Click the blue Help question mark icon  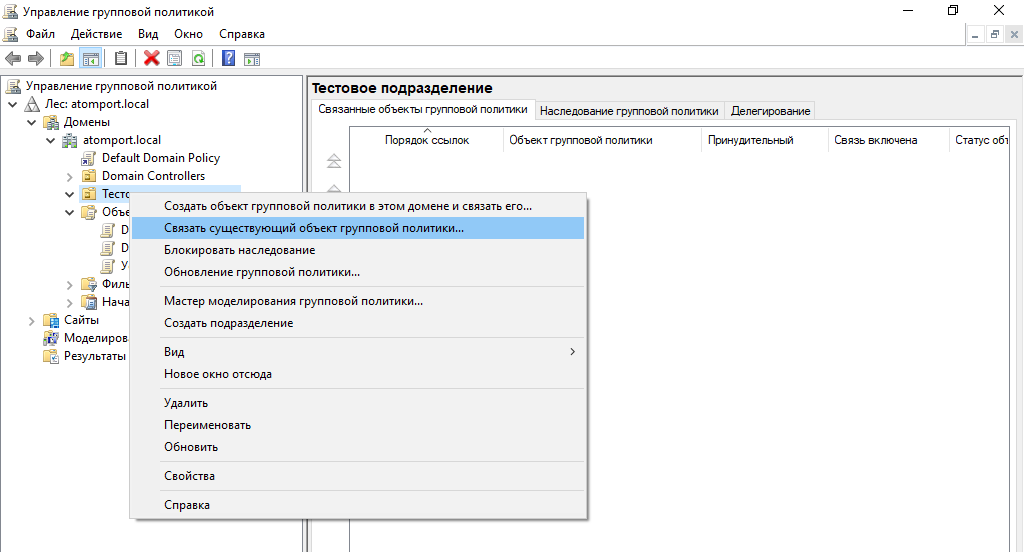tap(229, 58)
